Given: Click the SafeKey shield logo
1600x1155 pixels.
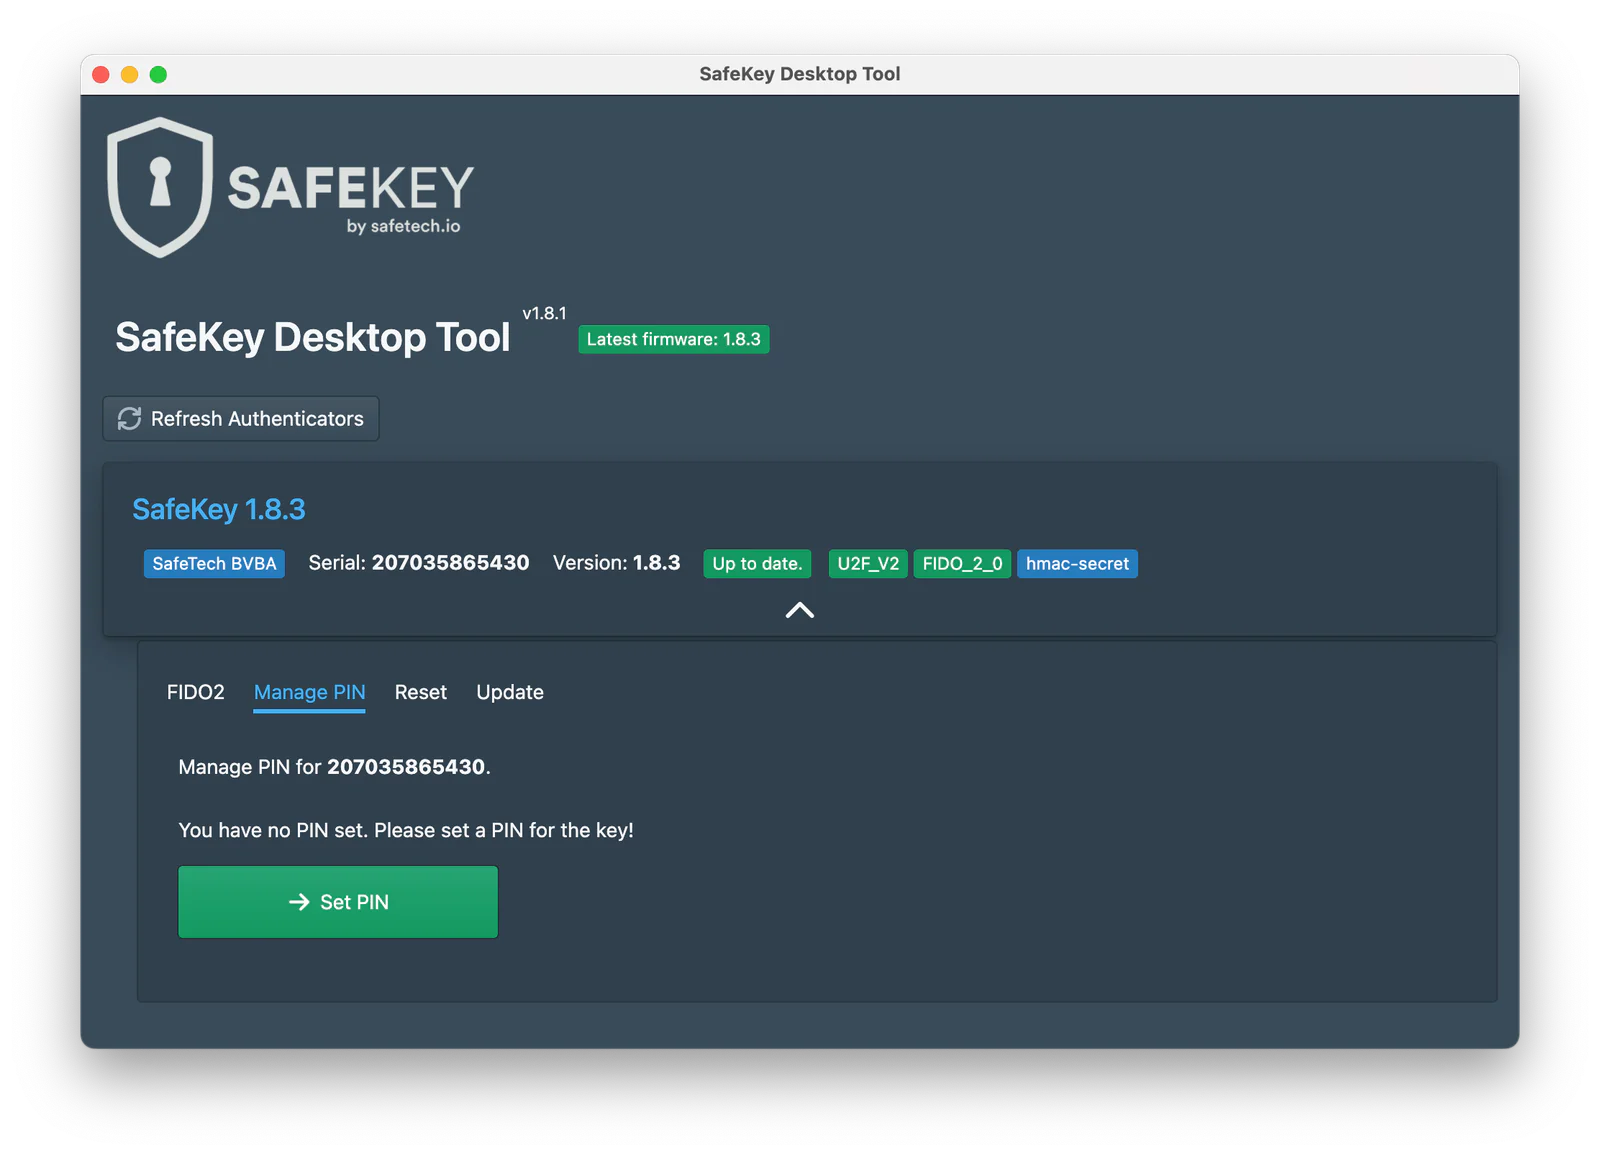Looking at the screenshot, I should click(160, 187).
